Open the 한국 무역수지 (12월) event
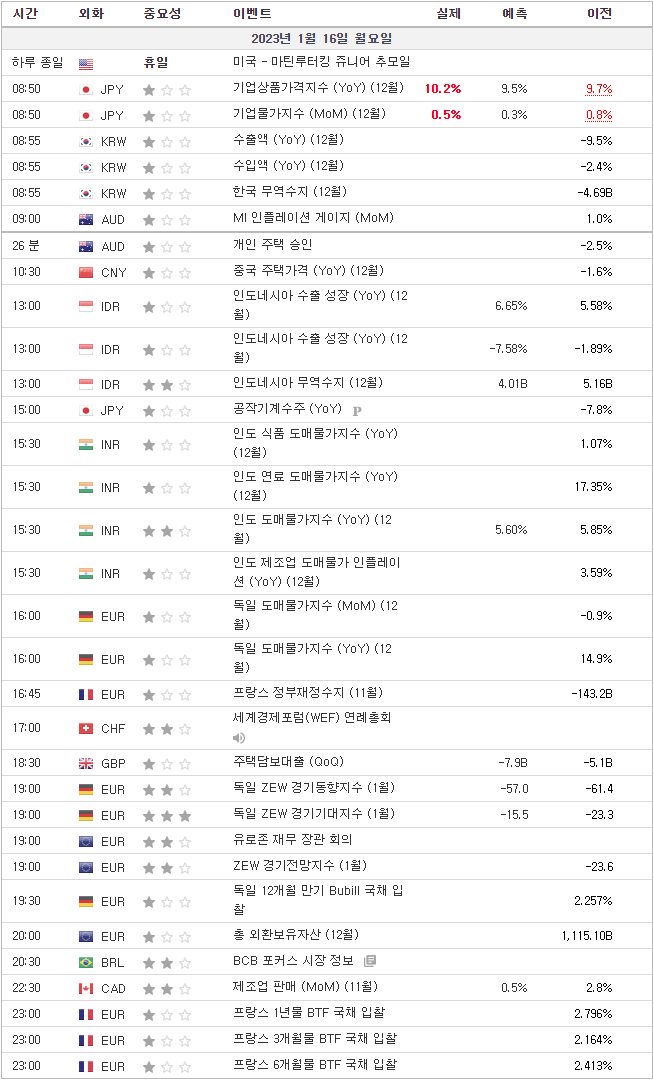This screenshot has height=1080, width=654. tap(290, 191)
